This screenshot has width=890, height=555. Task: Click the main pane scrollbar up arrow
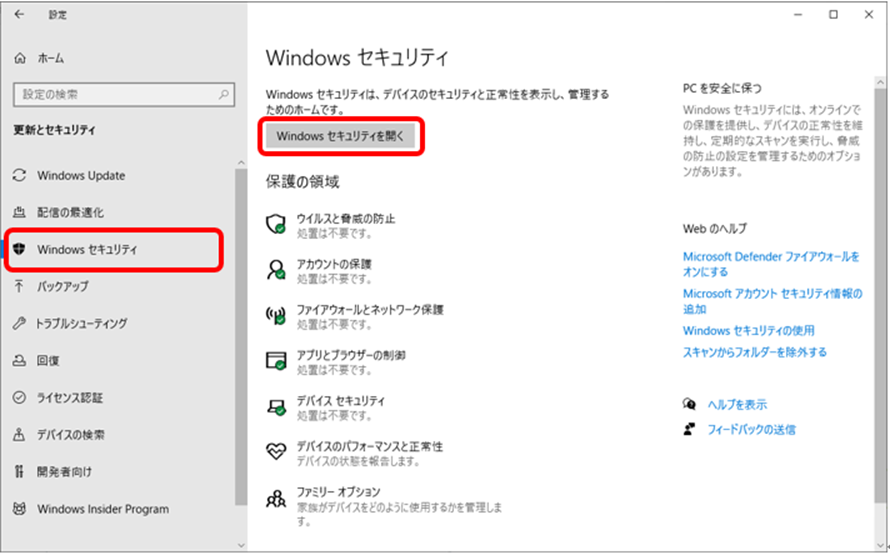point(880,83)
